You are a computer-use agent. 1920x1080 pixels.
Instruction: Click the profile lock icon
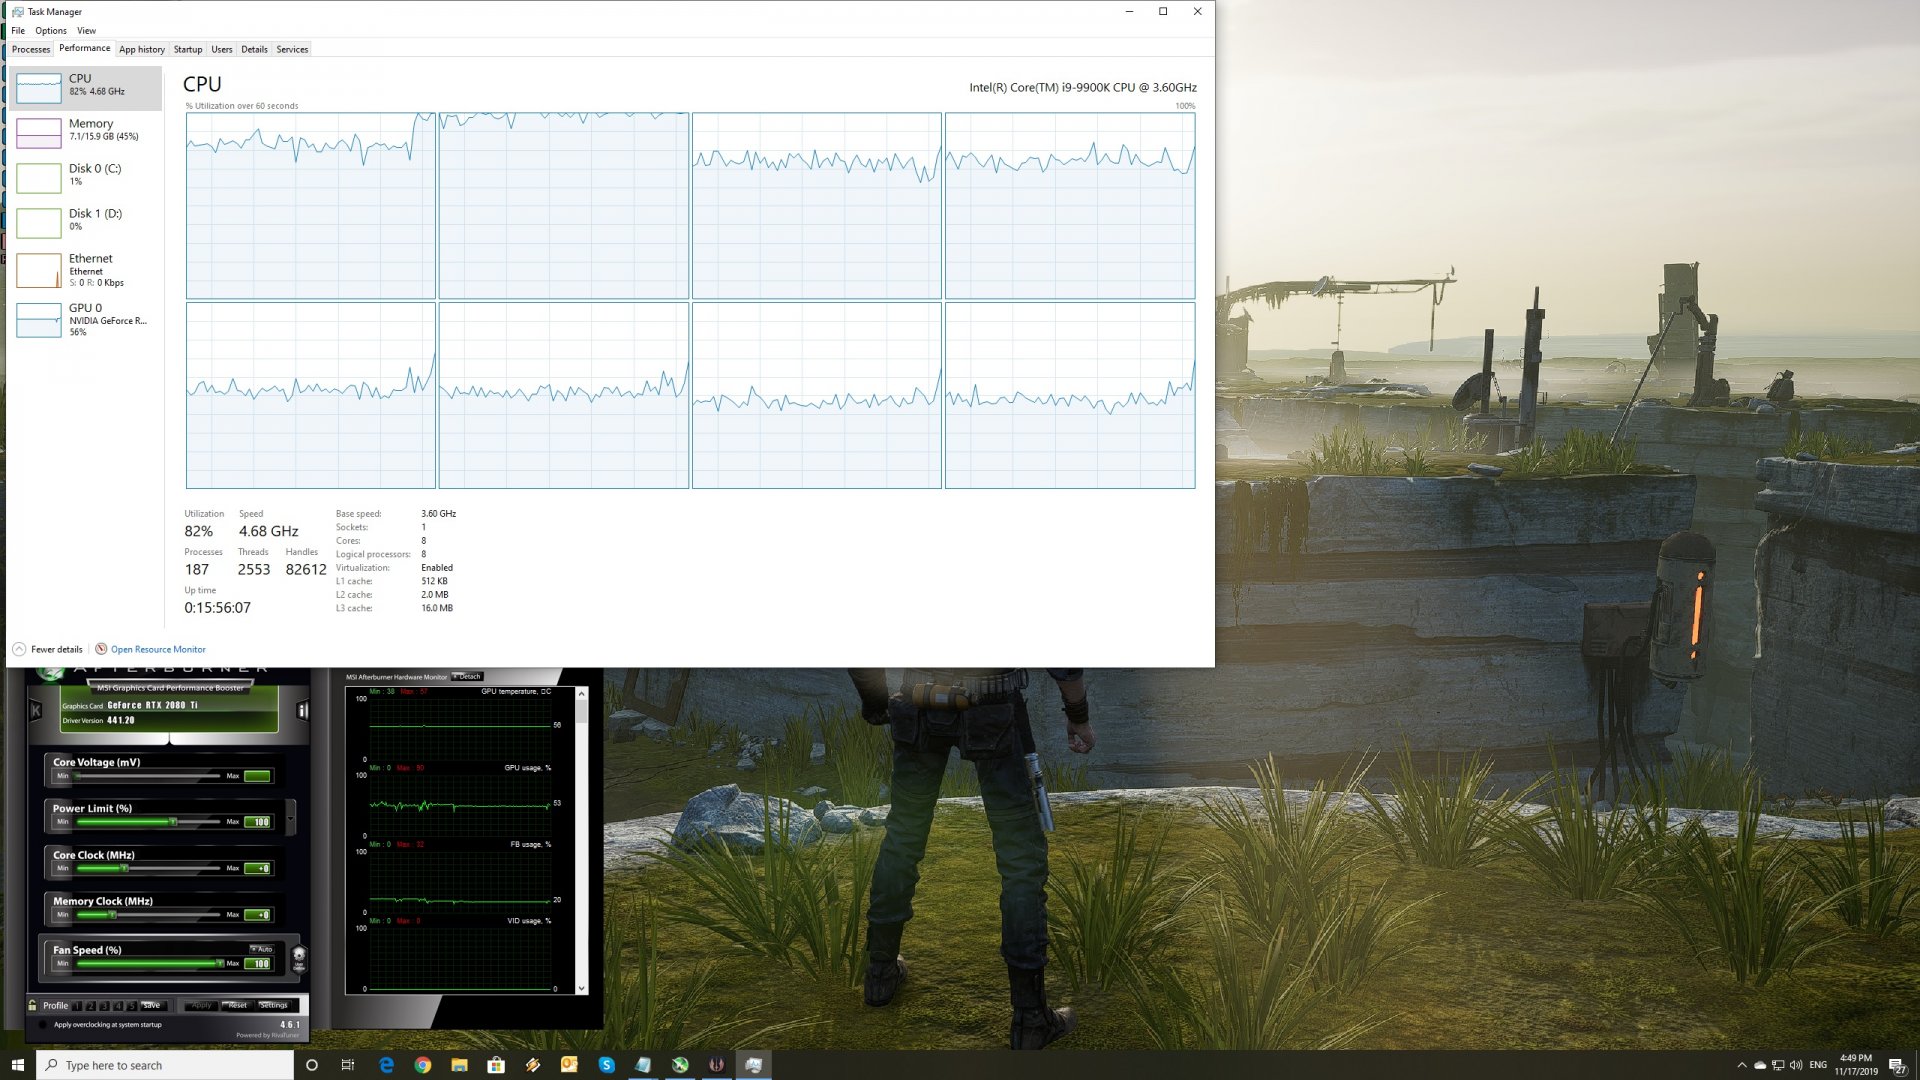[x=33, y=1005]
